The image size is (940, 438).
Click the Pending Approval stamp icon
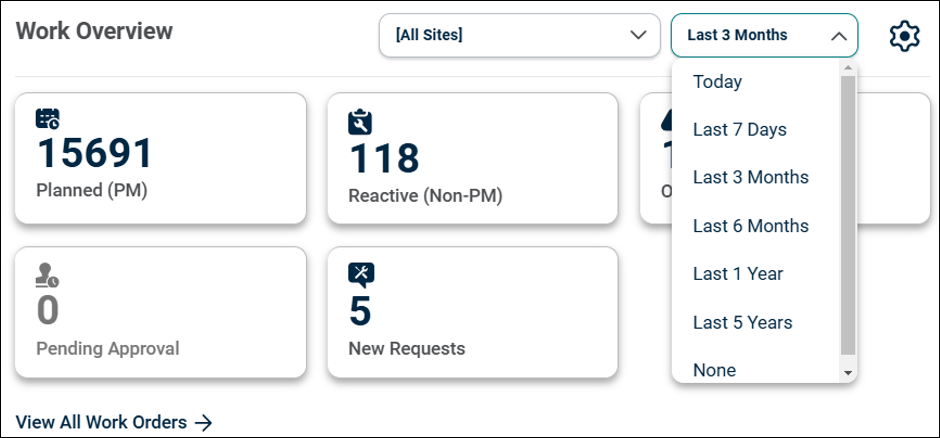click(x=47, y=275)
